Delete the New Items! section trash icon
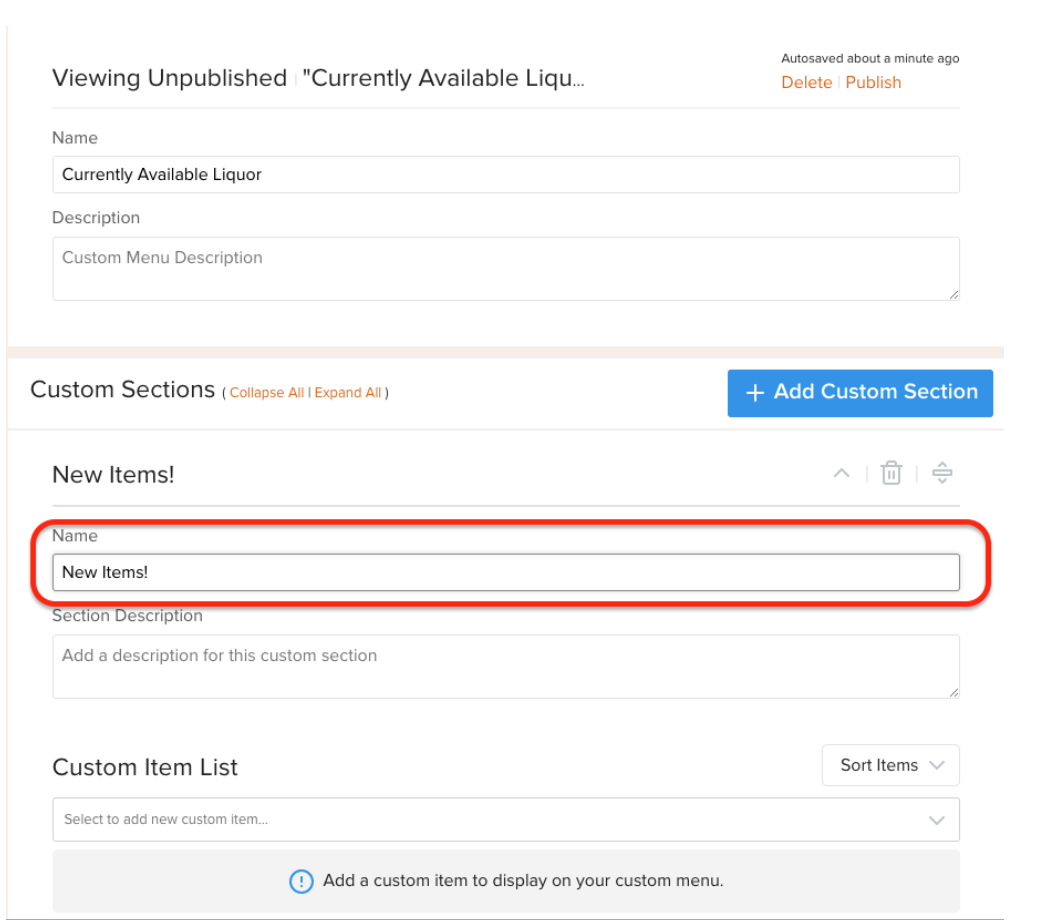 891,473
